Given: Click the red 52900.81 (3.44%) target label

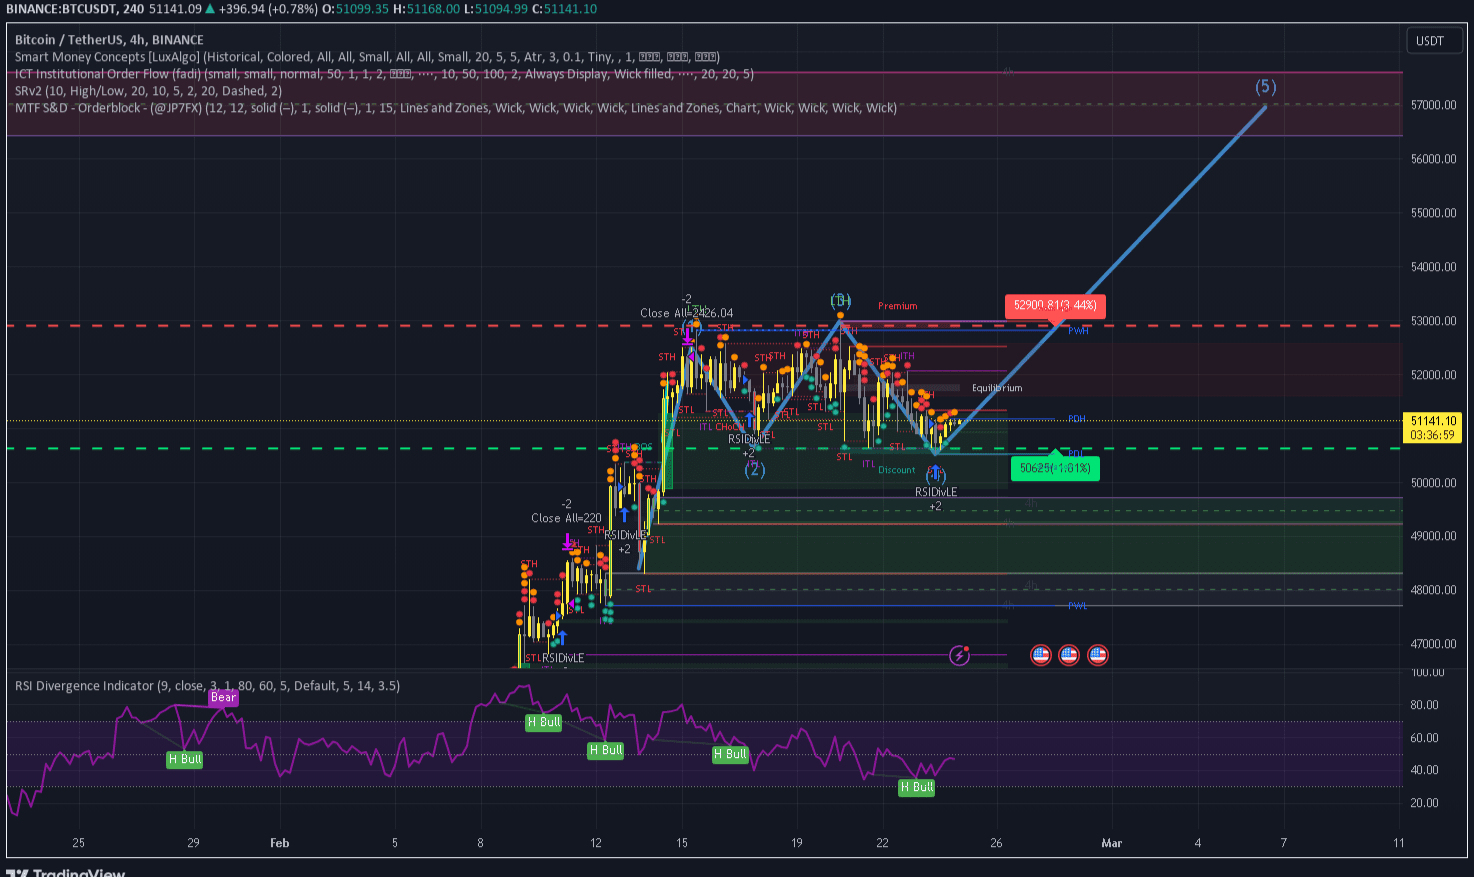Looking at the screenshot, I should coord(1054,306).
